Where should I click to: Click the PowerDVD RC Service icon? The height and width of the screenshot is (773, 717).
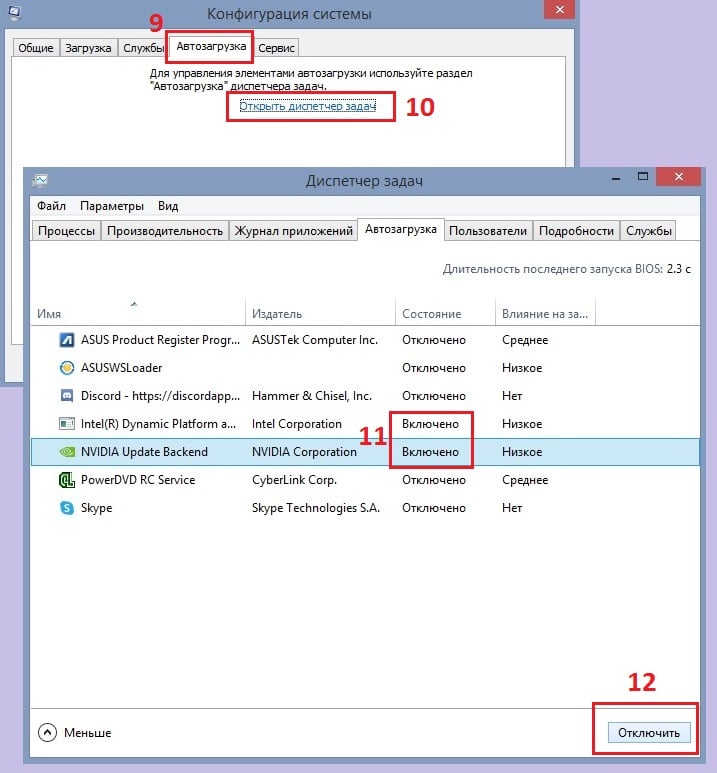[67, 480]
